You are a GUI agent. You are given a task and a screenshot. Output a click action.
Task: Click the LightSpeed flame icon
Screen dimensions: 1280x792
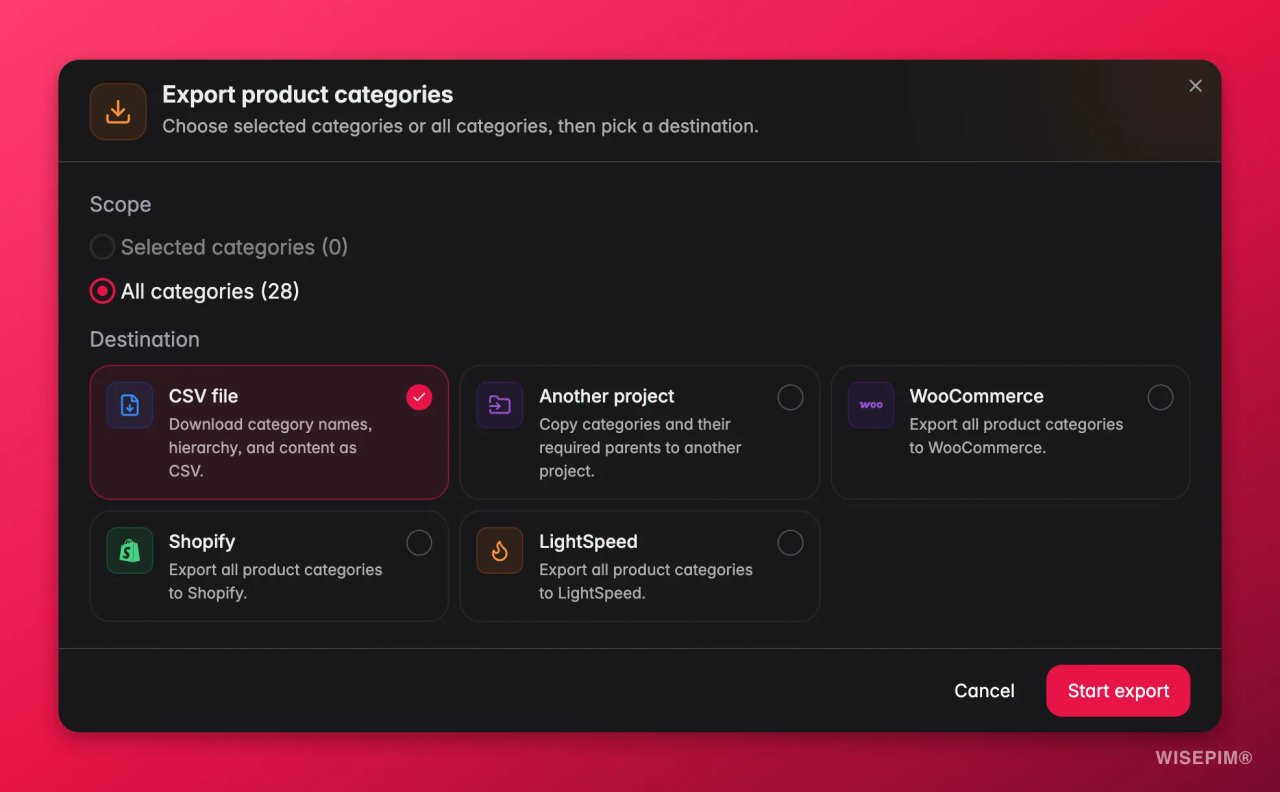point(500,550)
